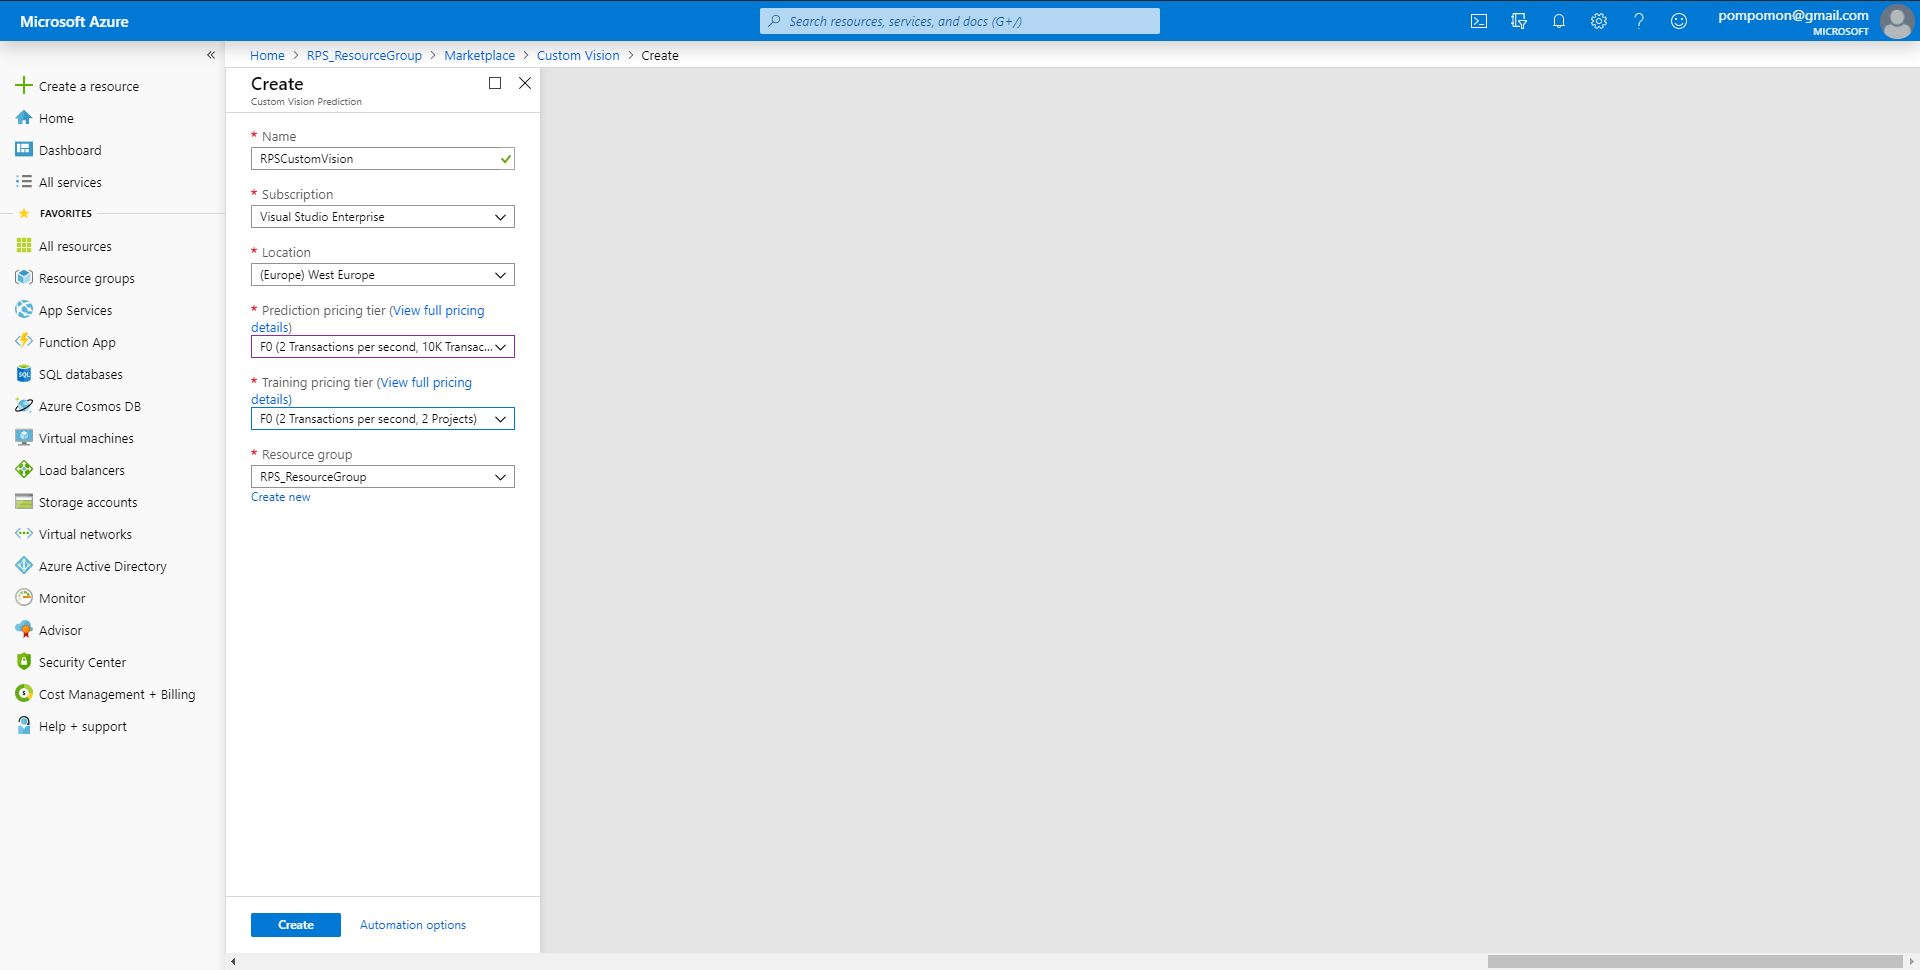Click the blue Create button

point(296,925)
